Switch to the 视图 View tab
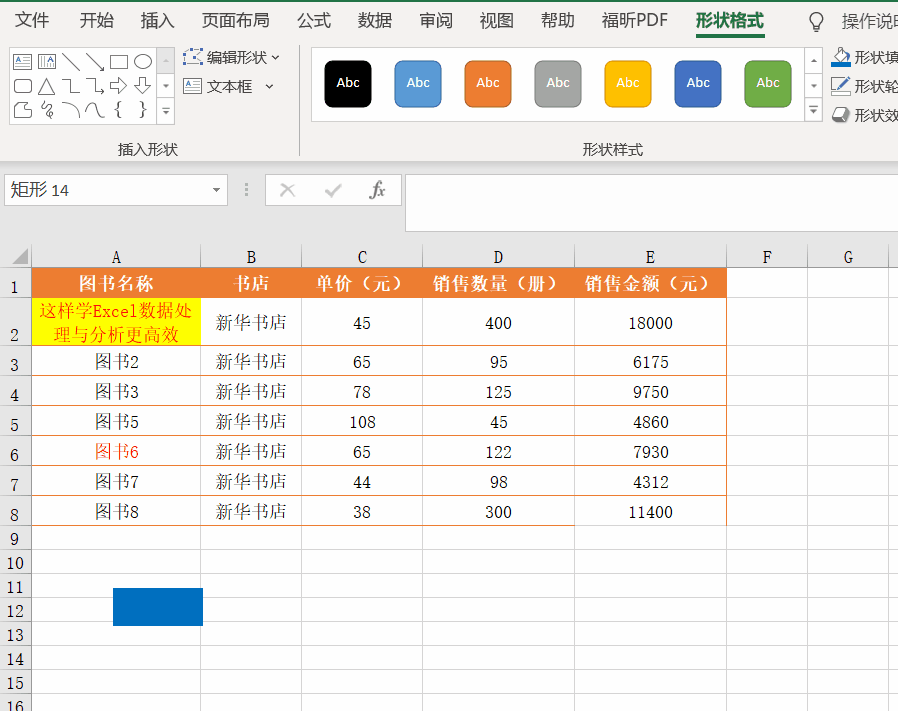 click(497, 21)
